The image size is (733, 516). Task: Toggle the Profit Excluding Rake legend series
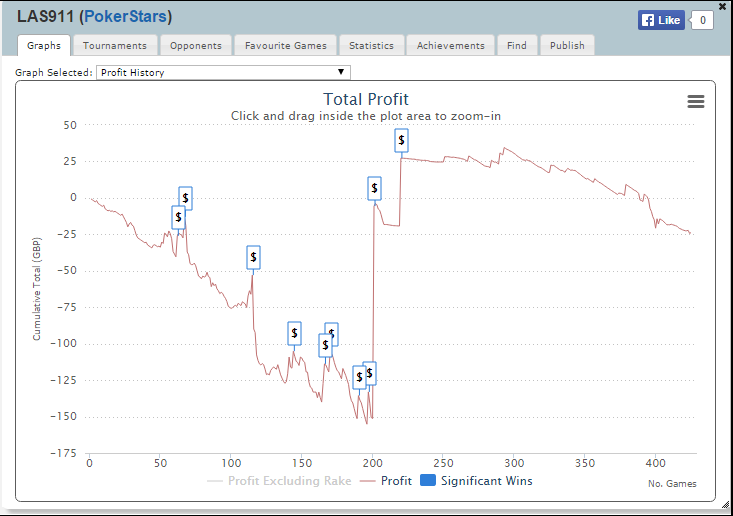(x=279, y=481)
